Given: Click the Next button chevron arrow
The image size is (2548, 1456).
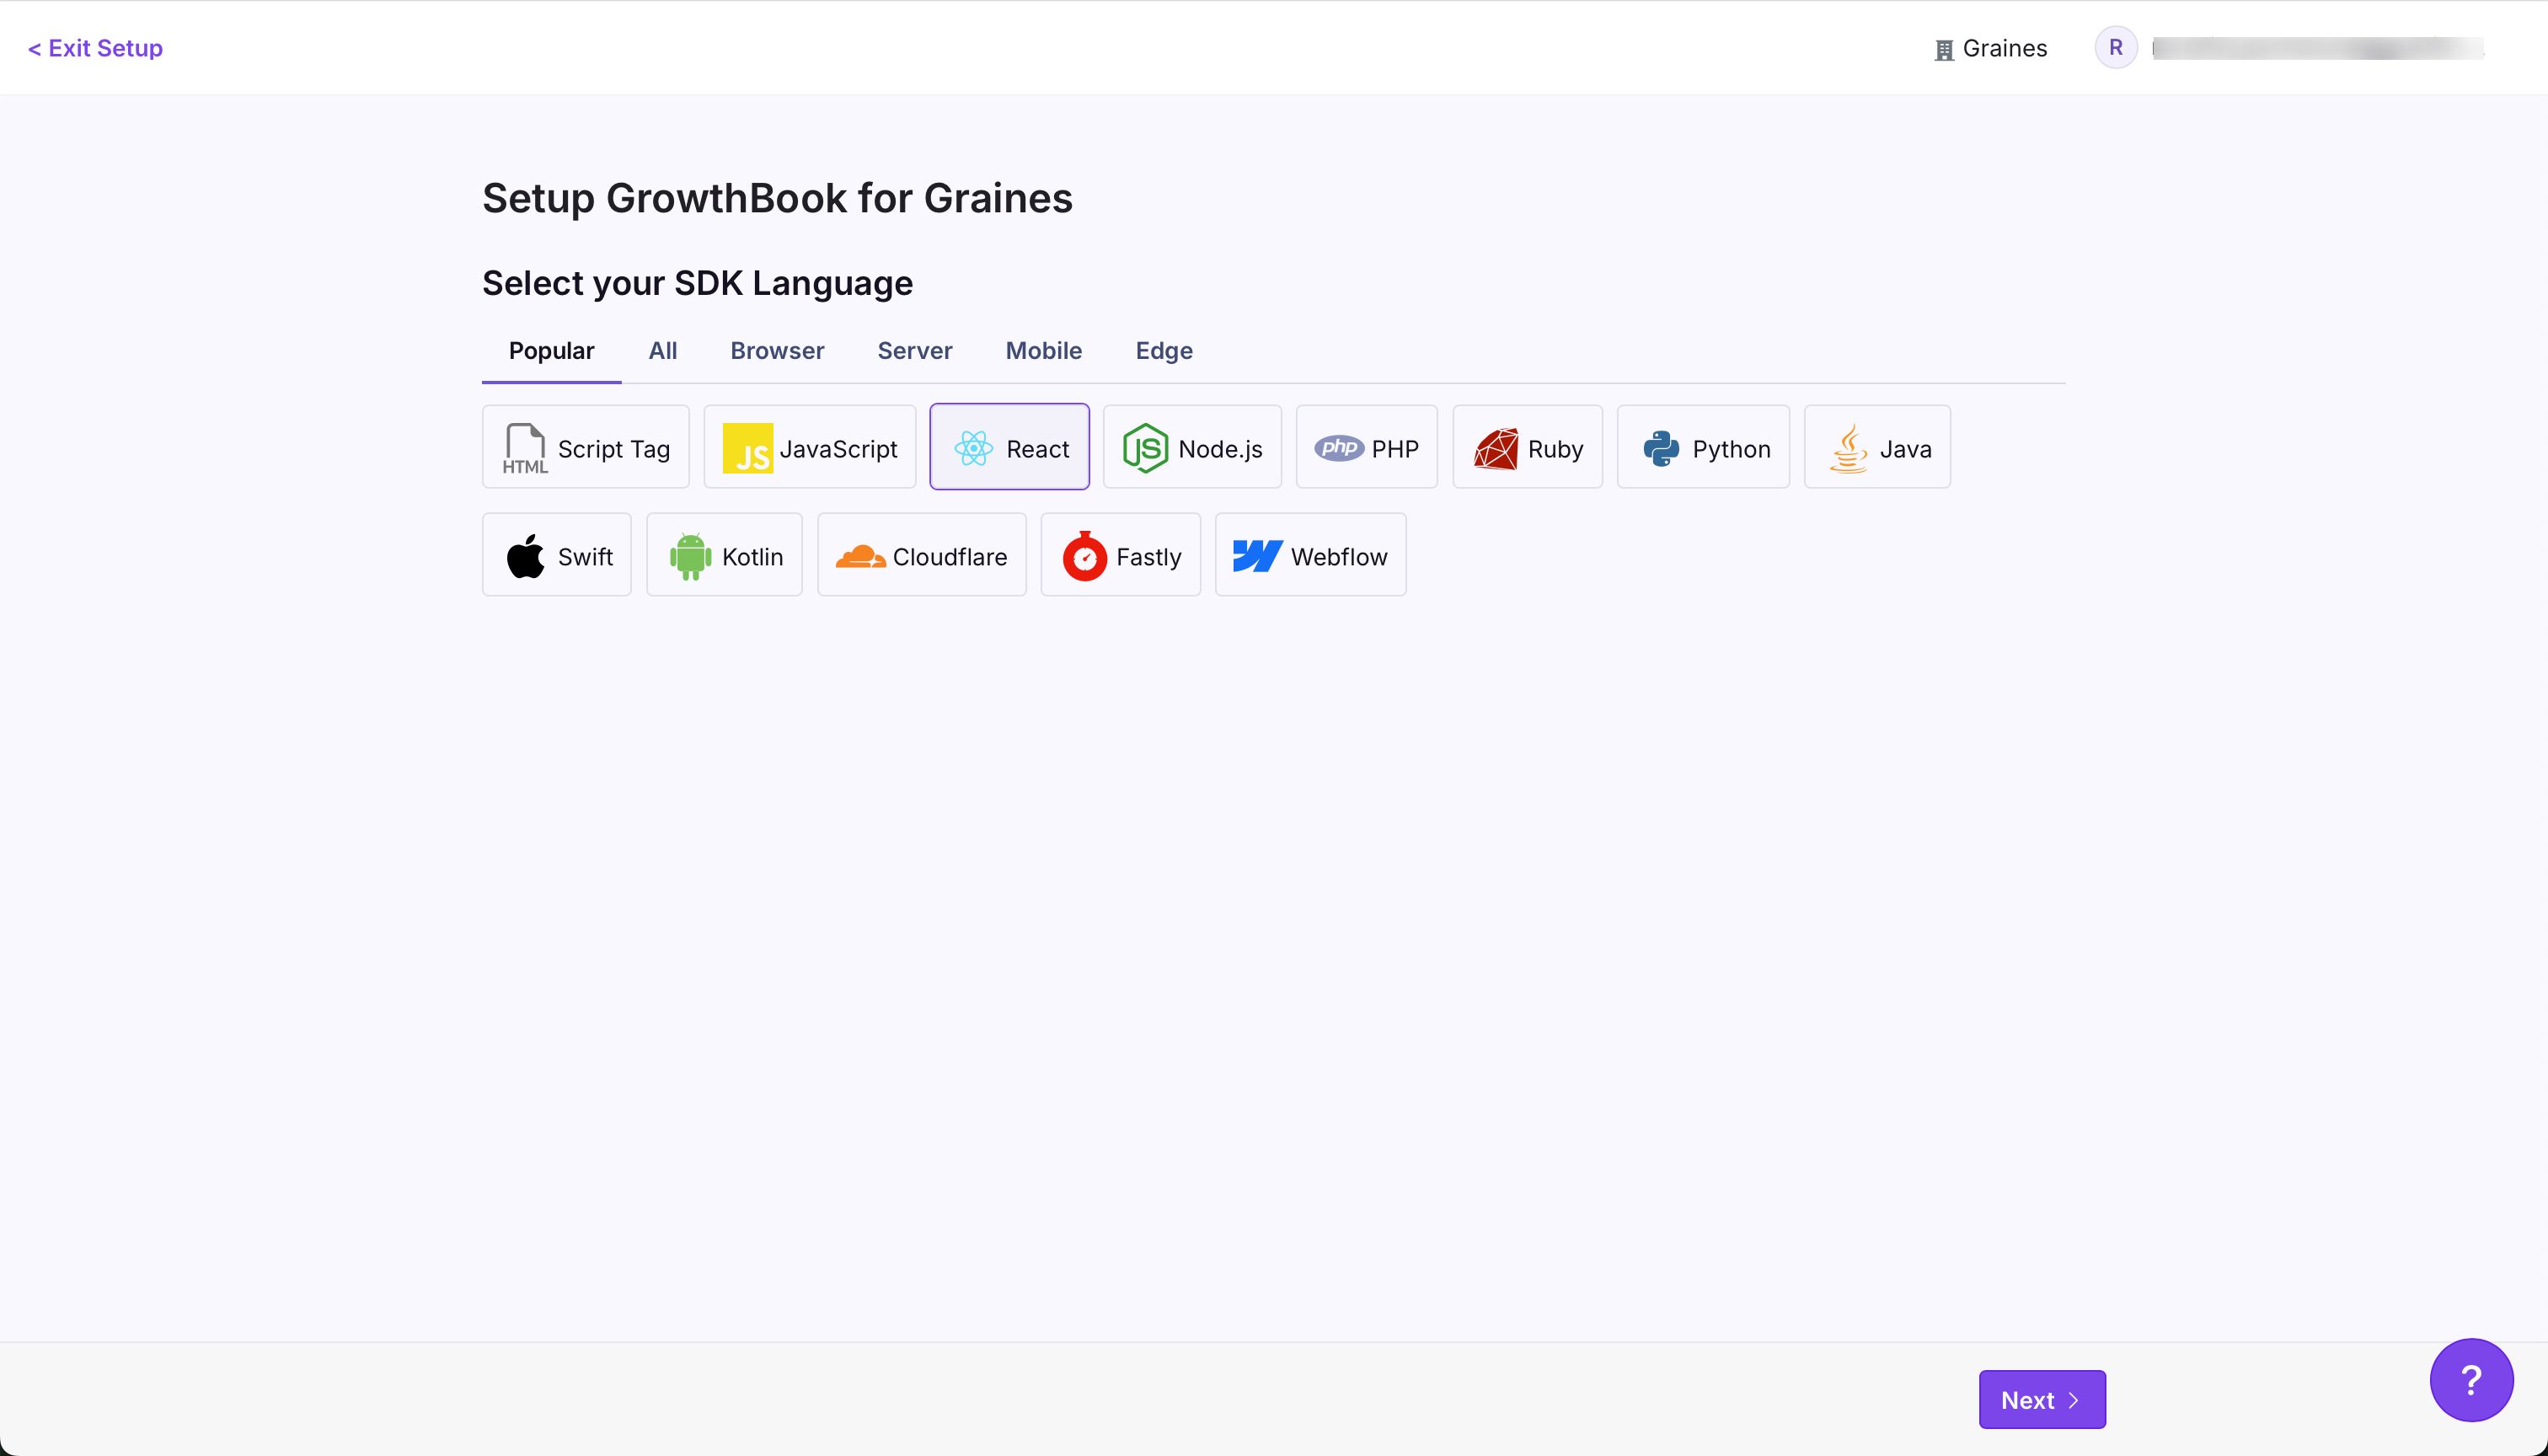Looking at the screenshot, I should click(x=2074, y=1400).
